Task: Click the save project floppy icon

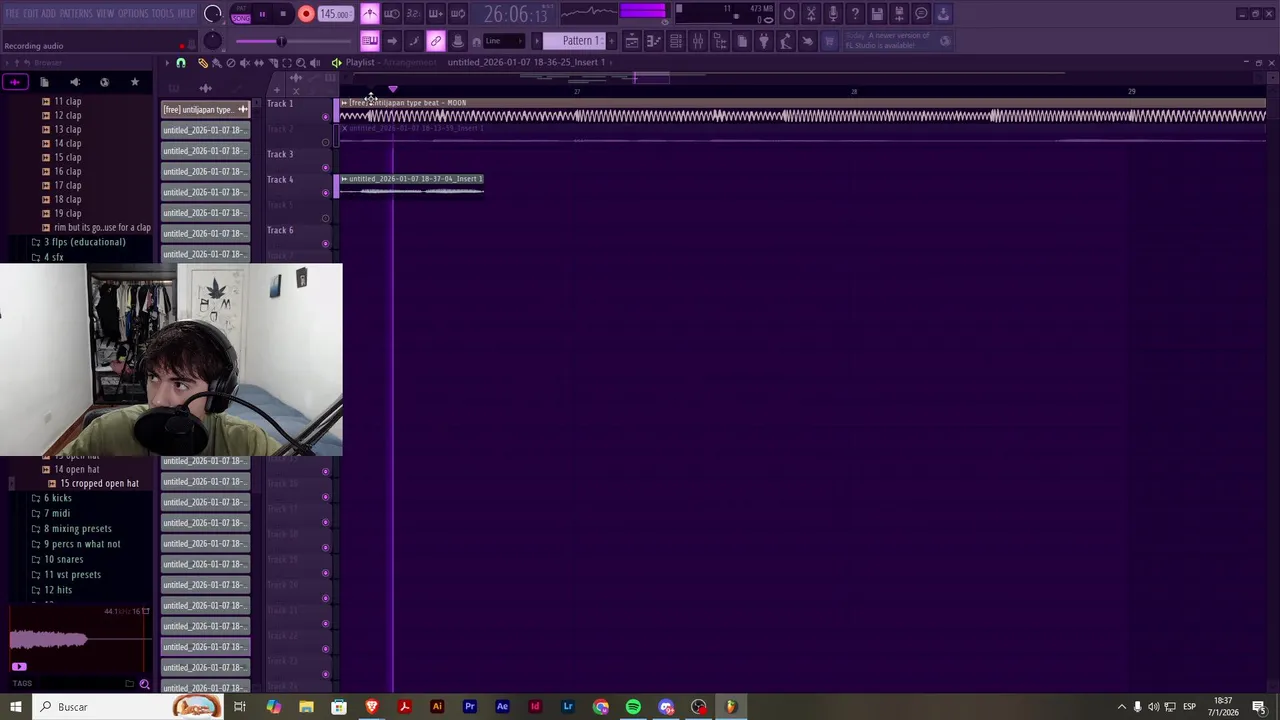Action: [x=877, y=14]
